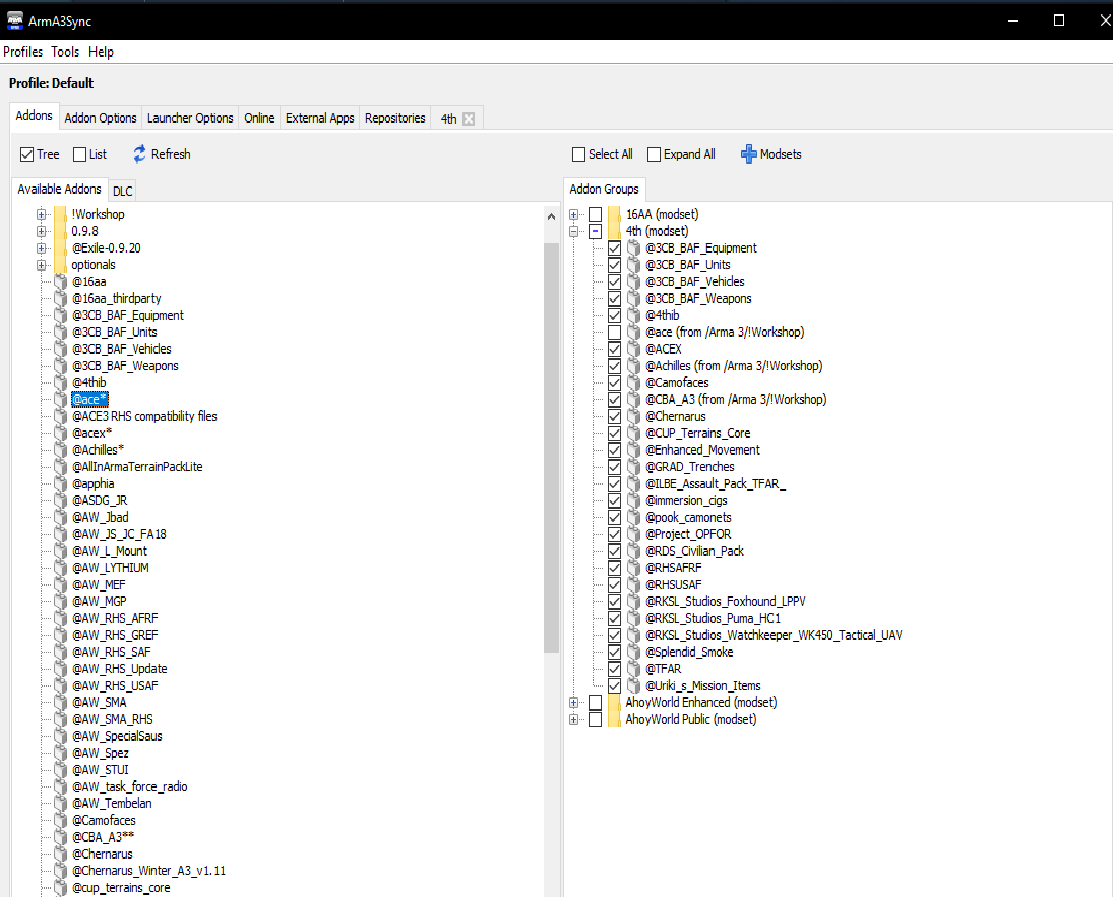Toggle the Tree view checkbox
The image size is (1113, 897).
pyautogui.click(x=27, y=154)
